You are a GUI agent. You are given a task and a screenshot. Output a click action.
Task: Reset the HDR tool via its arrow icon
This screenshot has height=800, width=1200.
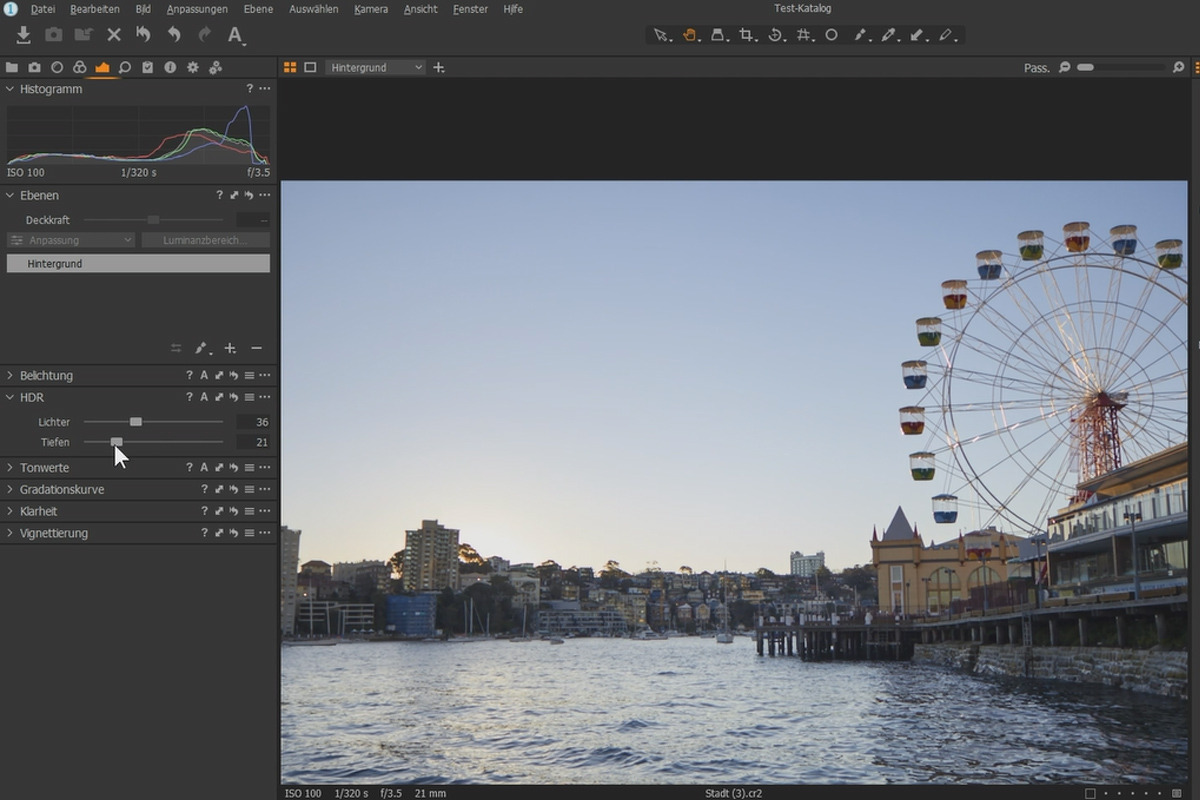234,397
